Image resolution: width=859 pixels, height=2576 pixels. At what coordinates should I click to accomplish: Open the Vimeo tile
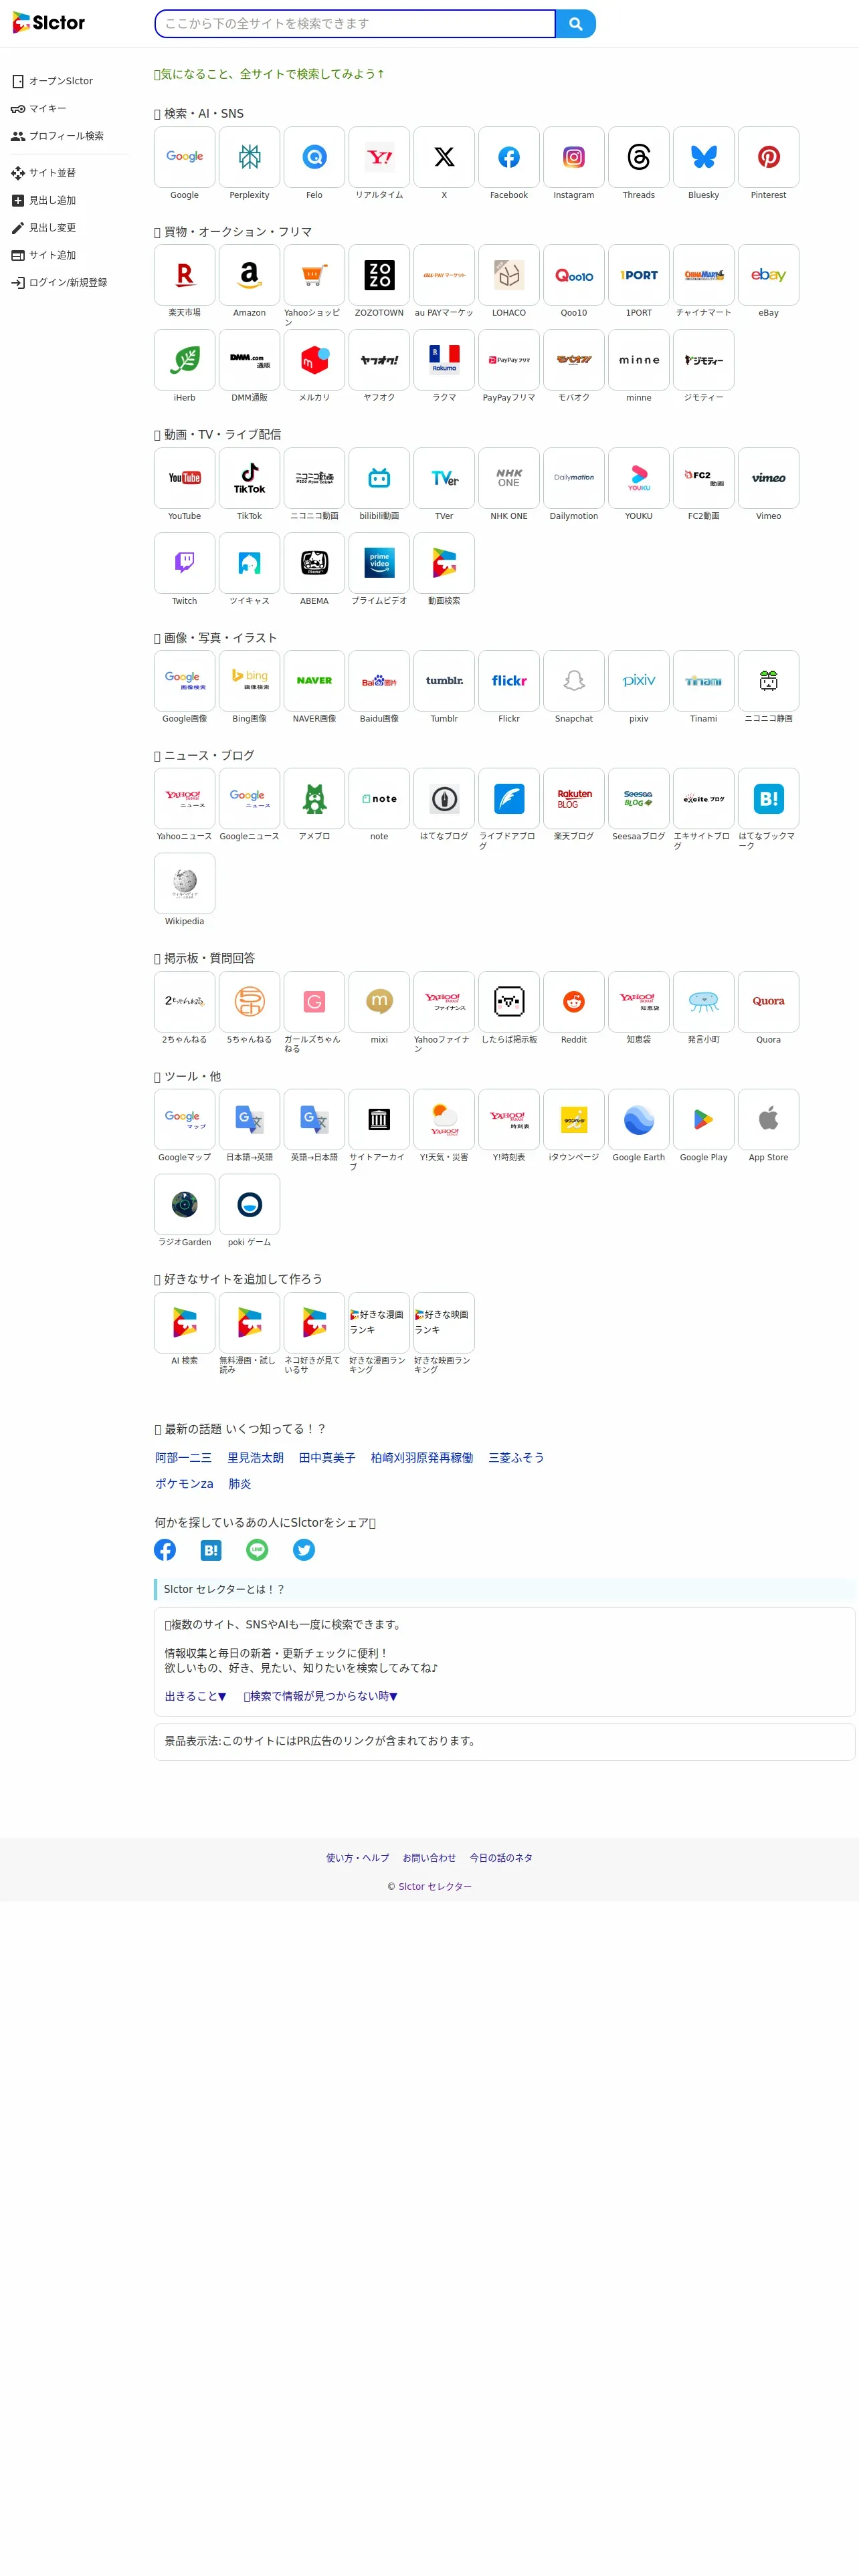click(x=769, y=478)
